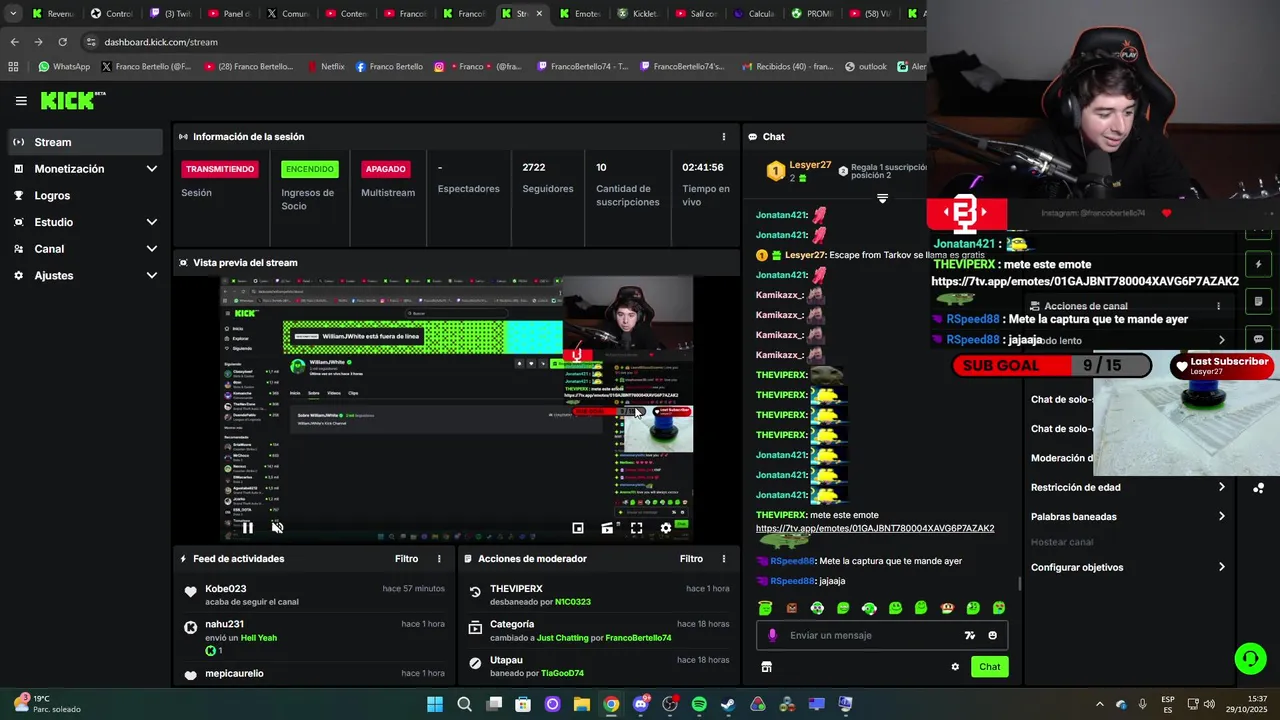Click Just Chatting category link

[x=563, y=638]
